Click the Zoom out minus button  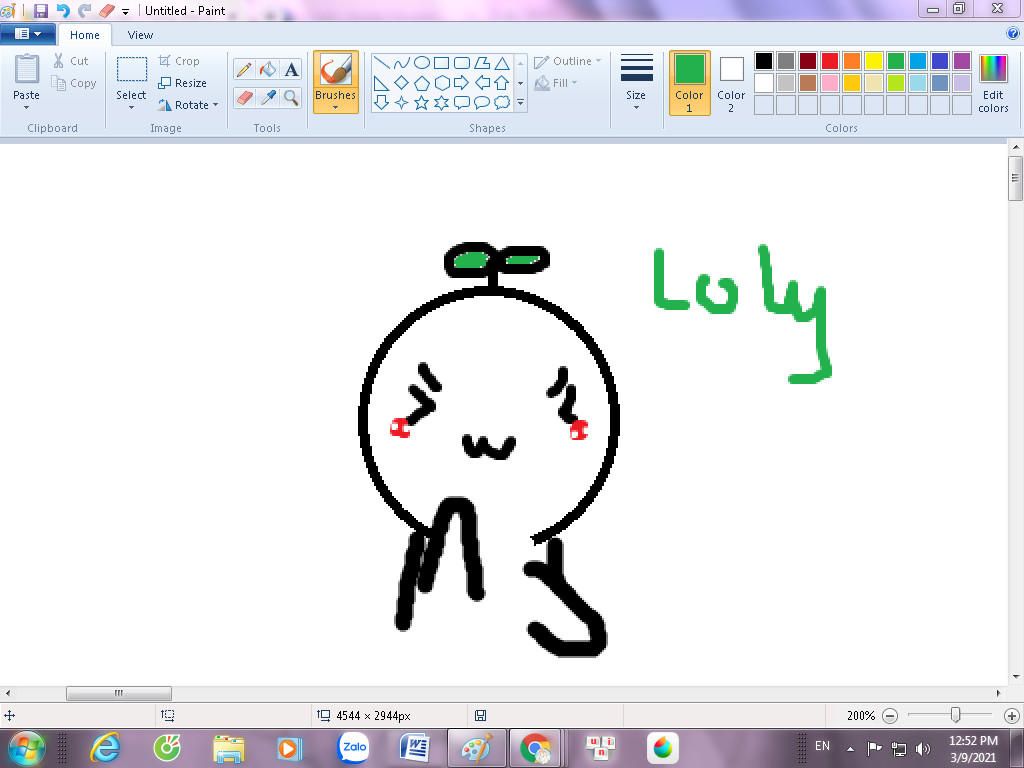point(890,716)
